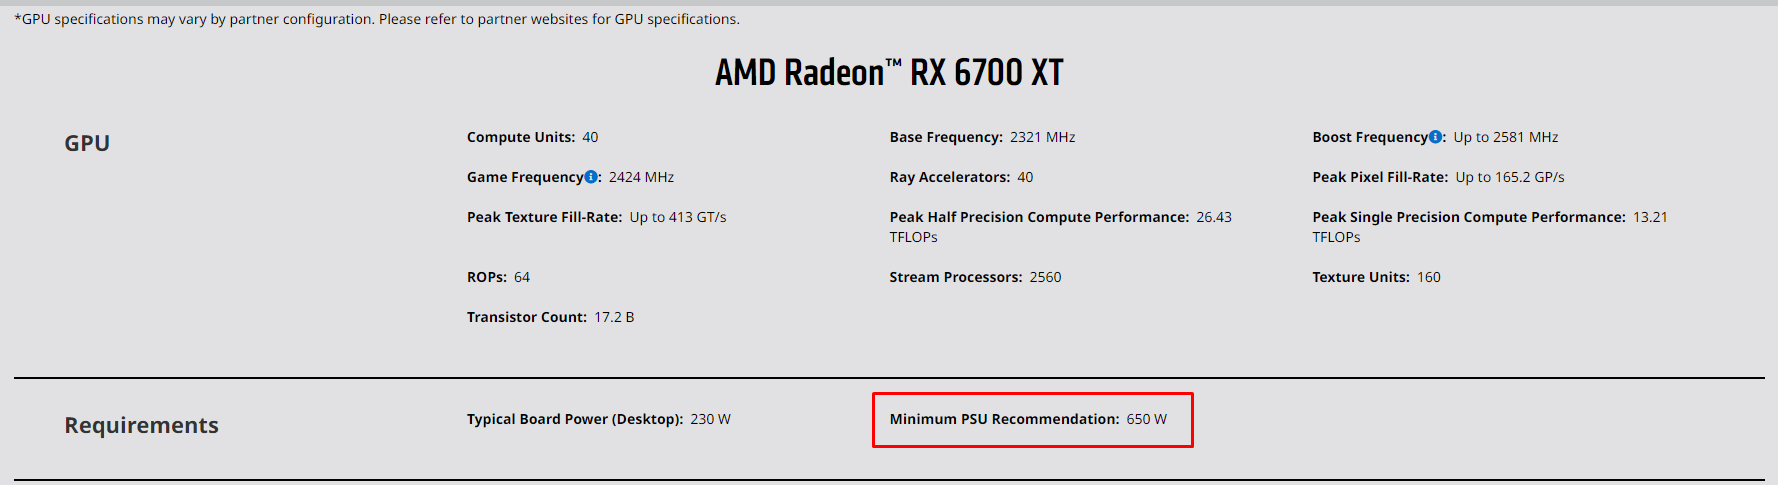Click the Ray Accelerators label
The width and height of the screenshot is (1778, 485).
949,177
